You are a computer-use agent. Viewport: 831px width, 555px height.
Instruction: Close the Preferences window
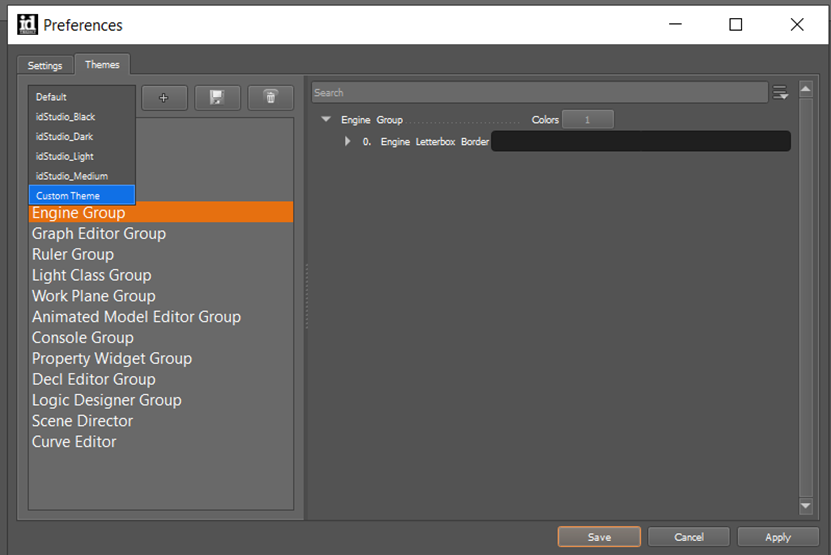797,24
